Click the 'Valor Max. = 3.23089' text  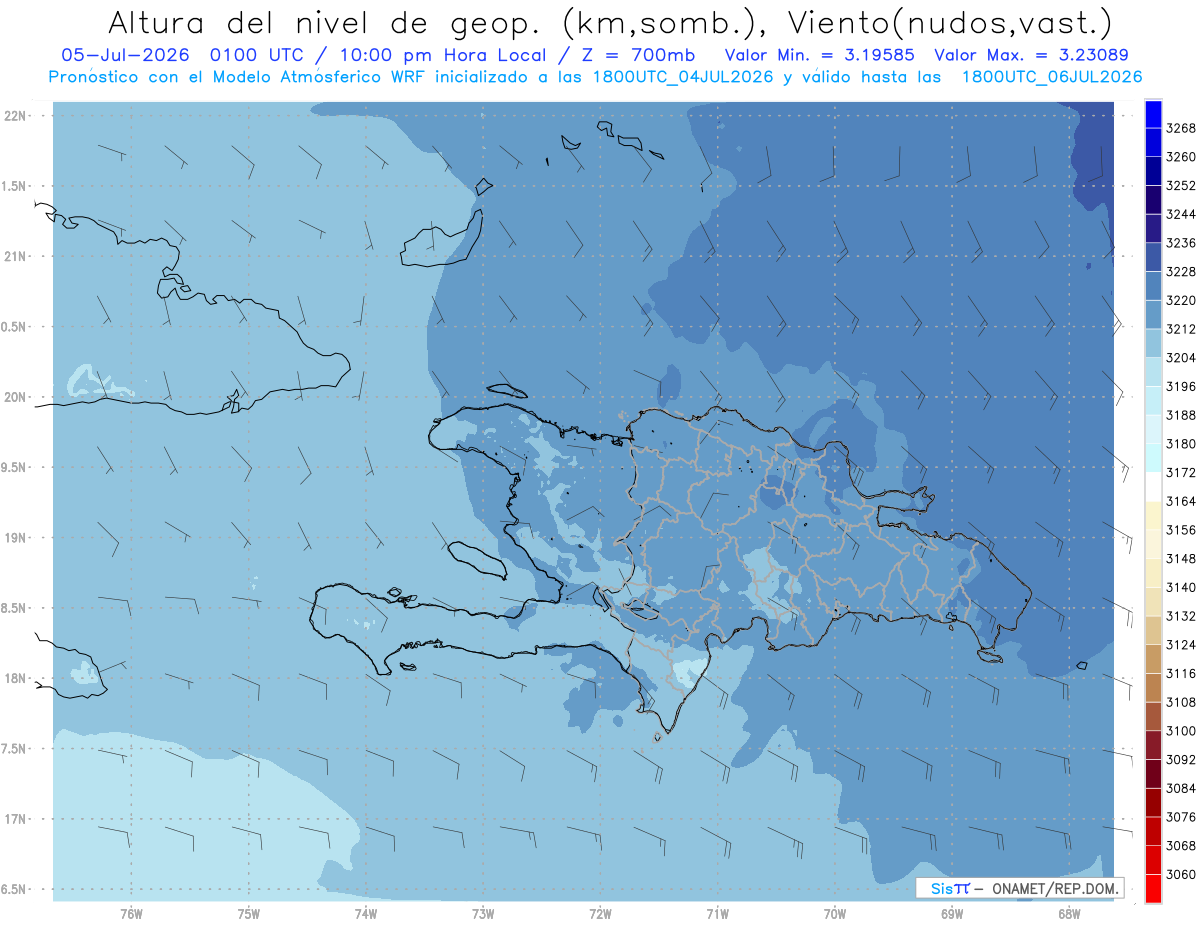click(x=1031, y=55)
